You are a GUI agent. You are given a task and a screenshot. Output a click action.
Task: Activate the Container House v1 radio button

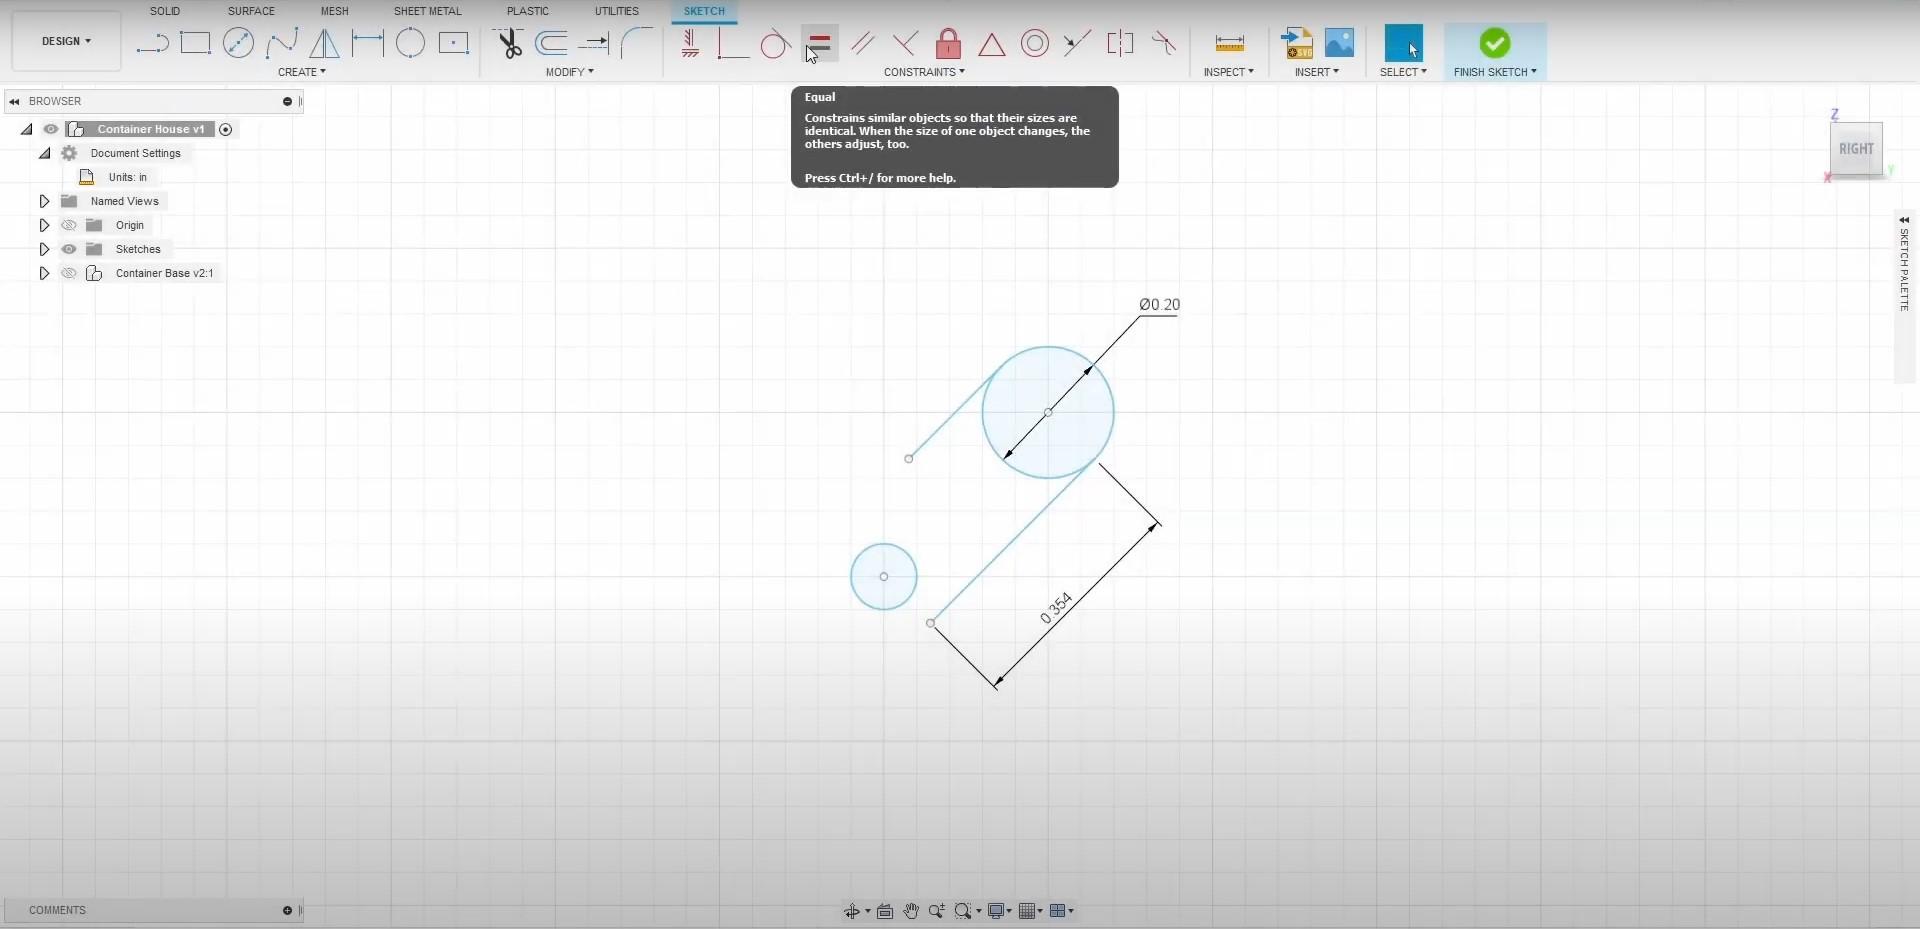tap(226, 129)
